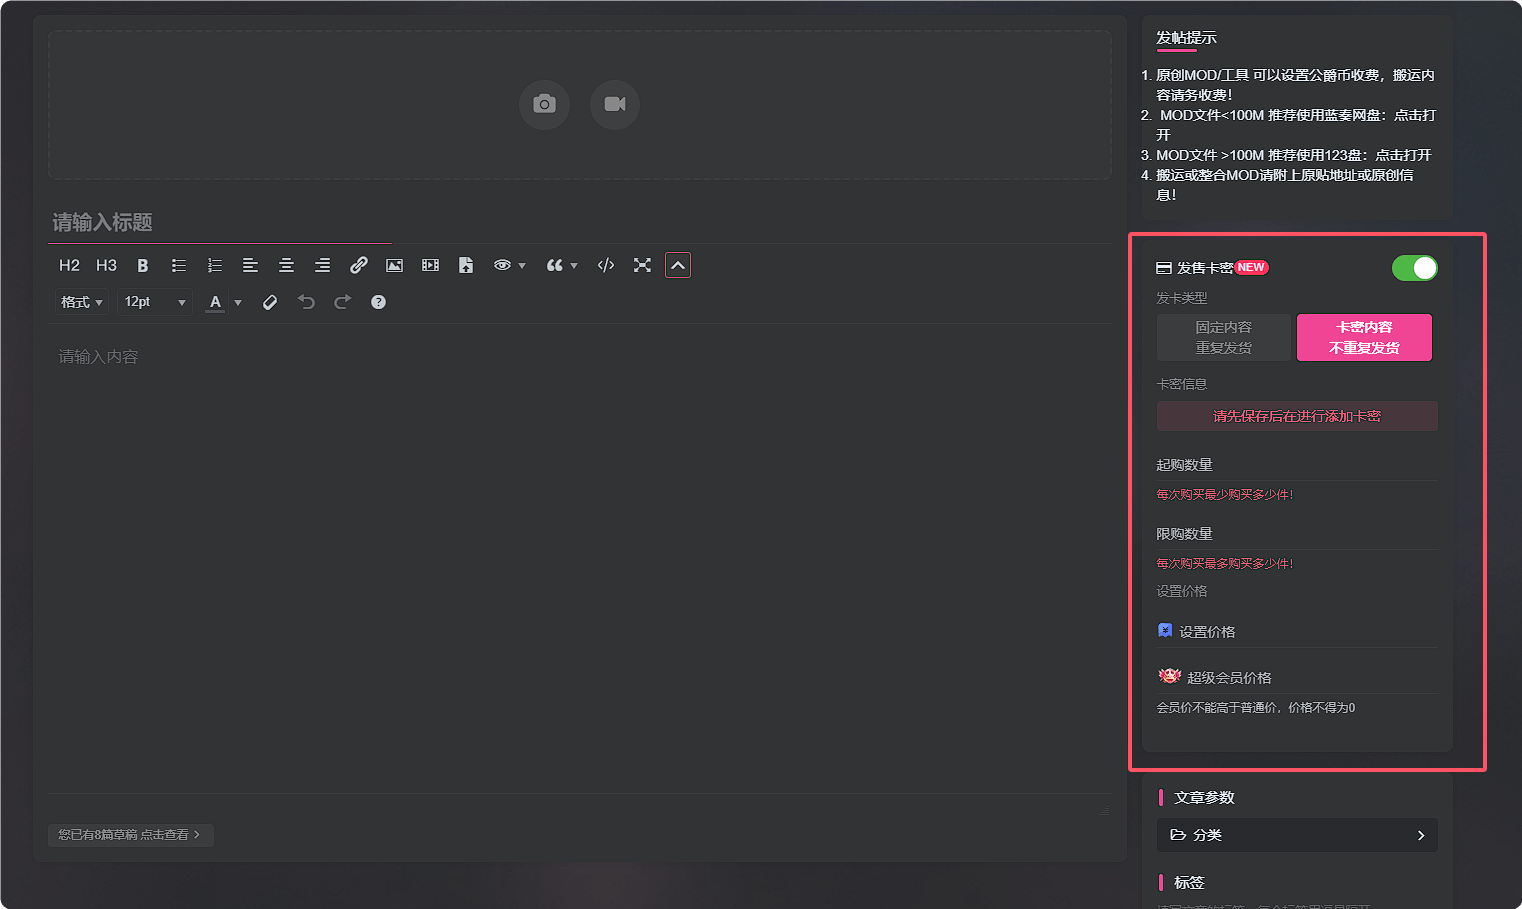Redo the last edit
Screen dimensions: 1522x909
pyautogui.click(x=342, y=302)
